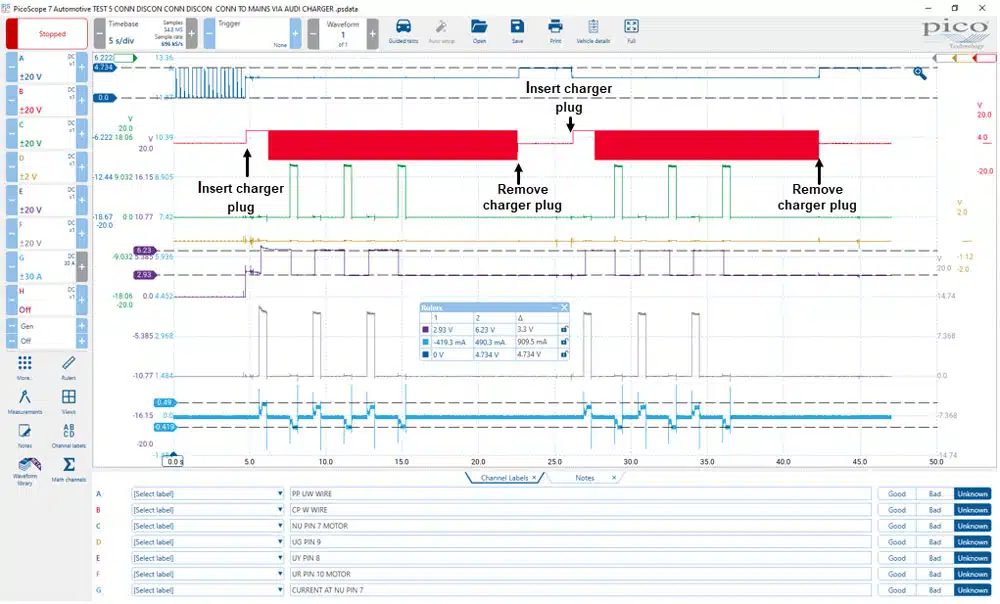Open the Measurements tool
Image resolution: width=1000 pixels, height=604 pixels.
click(24, 397)
